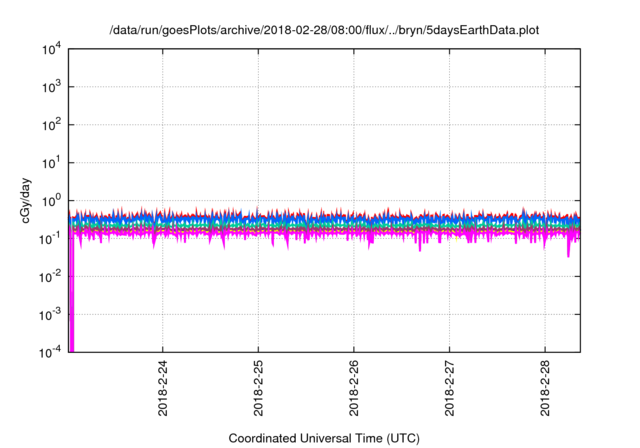
Task: Click the 10^-2 y-axis label
Action: point(50,277)
